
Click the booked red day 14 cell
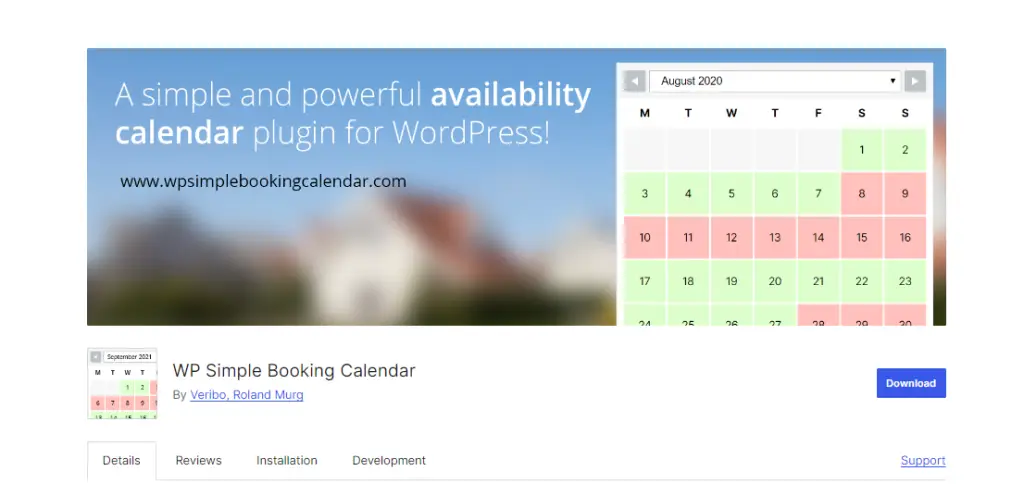[818, 238]
